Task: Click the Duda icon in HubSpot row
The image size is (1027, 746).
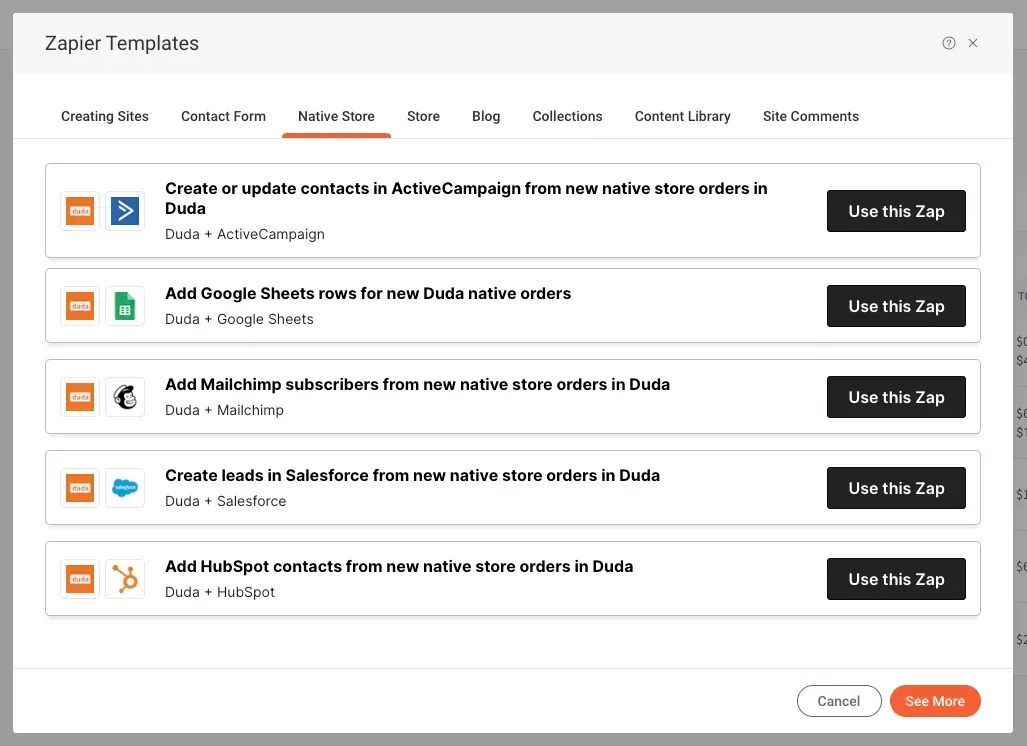Action: tap(80, 579)
